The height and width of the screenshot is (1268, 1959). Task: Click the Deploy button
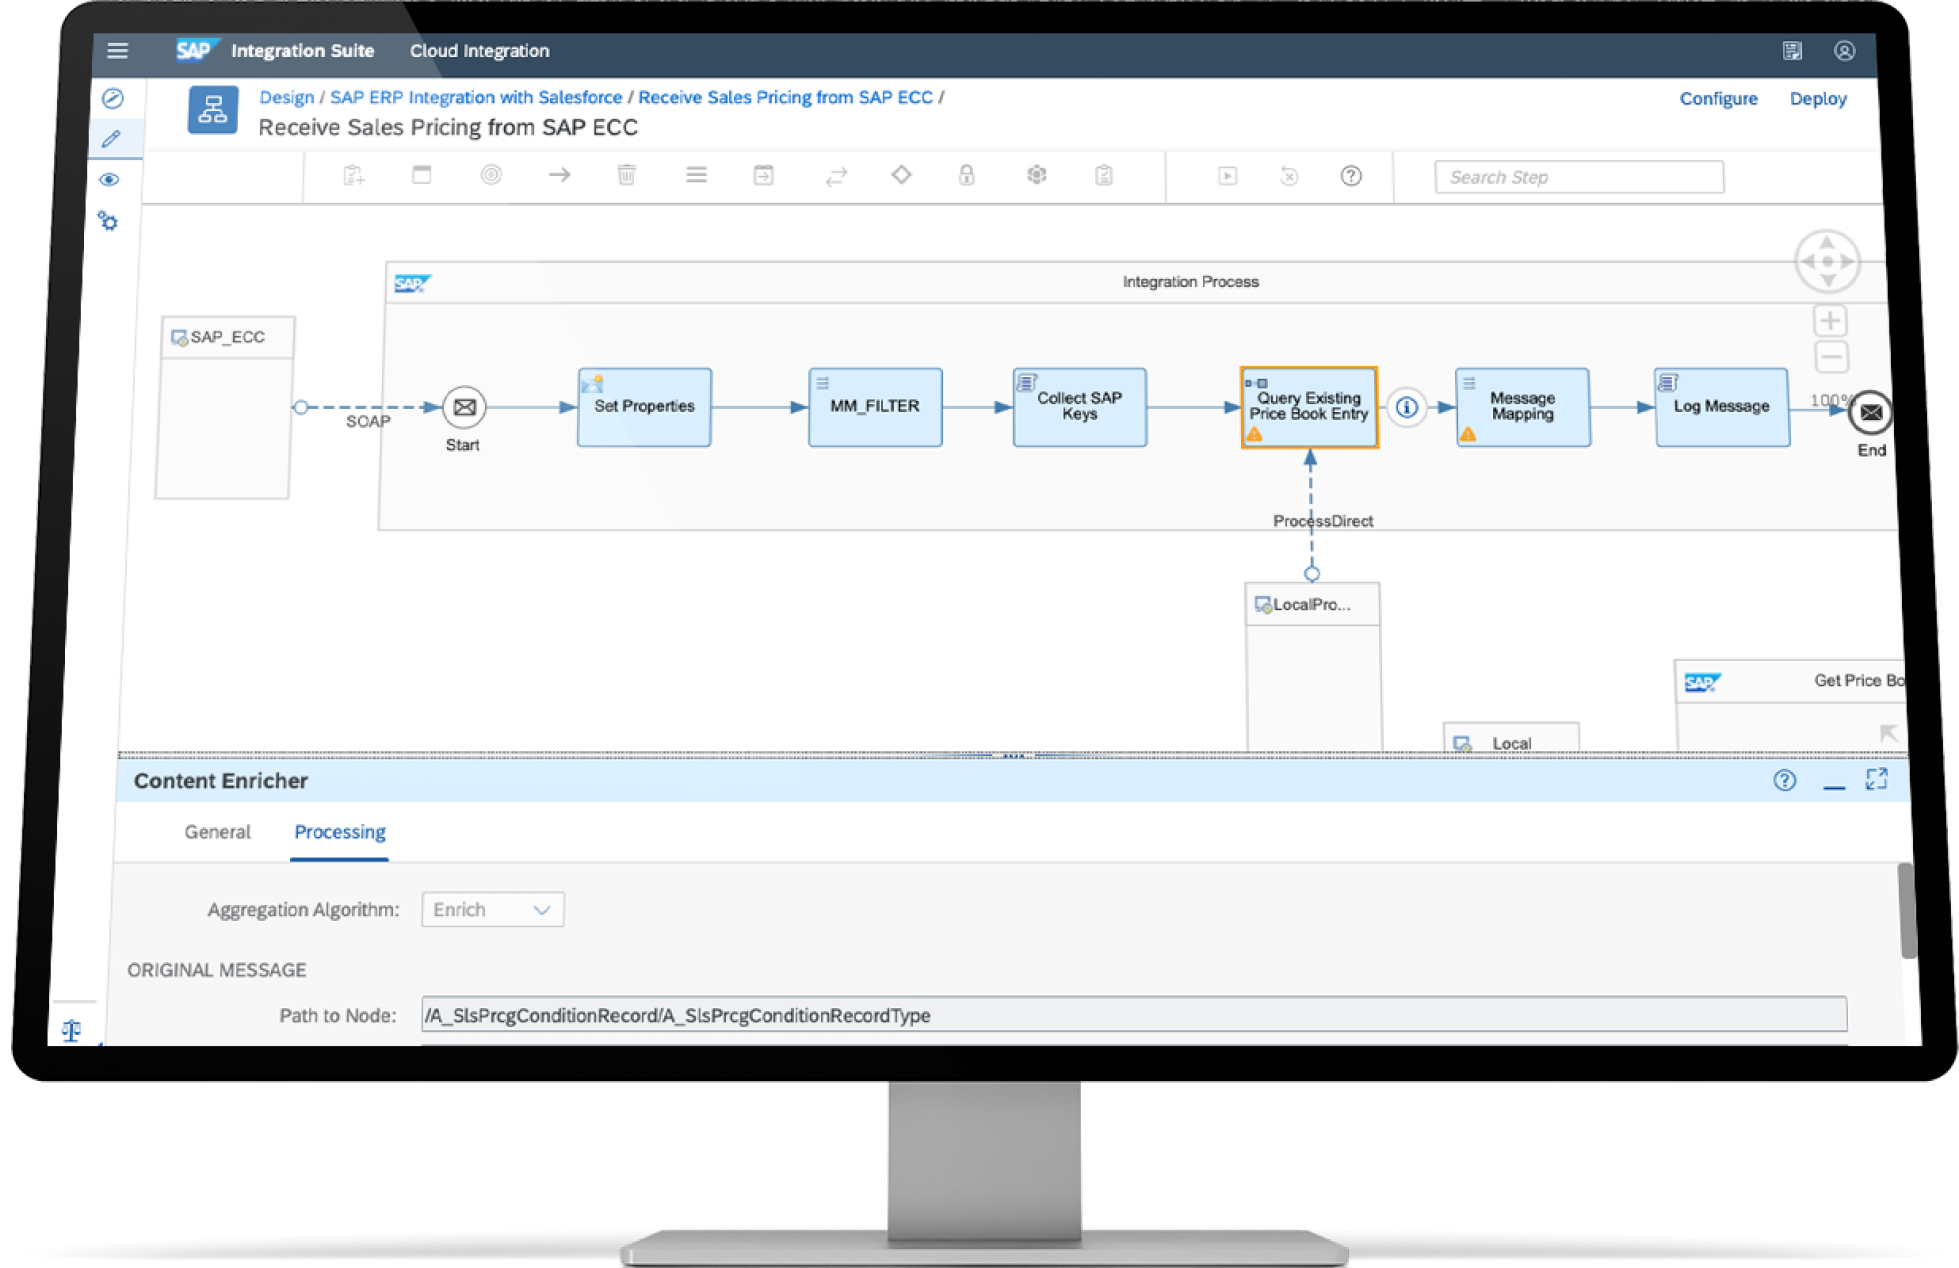coord(1817,99)
